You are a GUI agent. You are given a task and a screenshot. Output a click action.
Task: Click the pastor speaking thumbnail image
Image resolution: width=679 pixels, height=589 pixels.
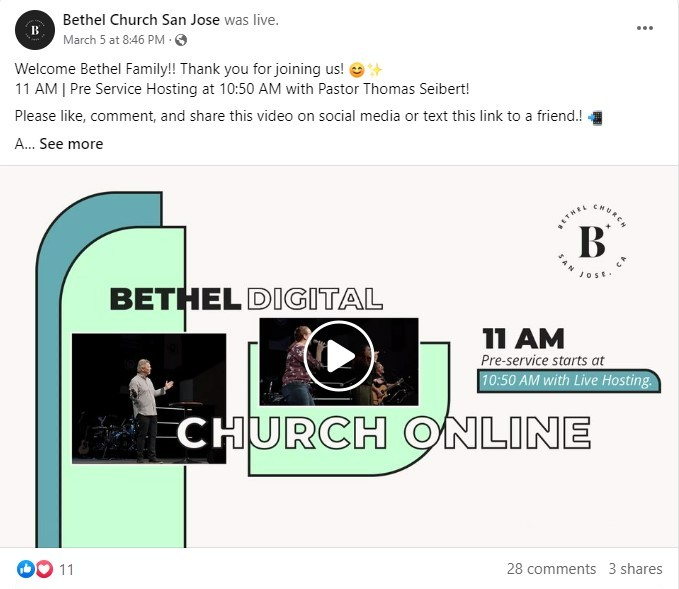[x=149, y=398]
